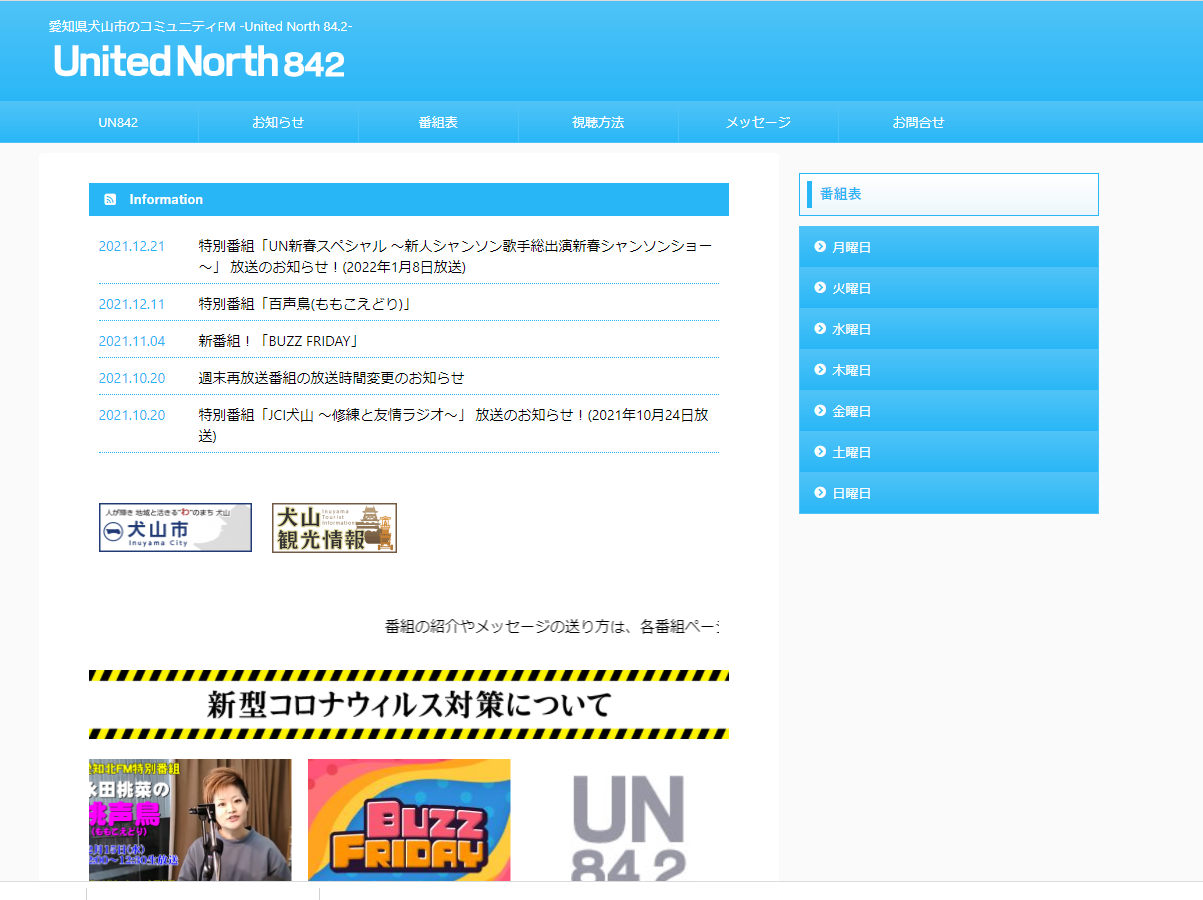
Task: Select 月曜日 in the program schedule sidebar
Action: (949, 247)
